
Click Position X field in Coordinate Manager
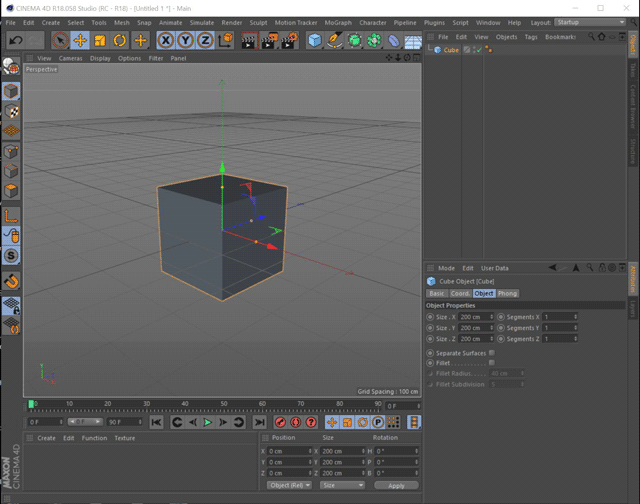coord(289,451)
